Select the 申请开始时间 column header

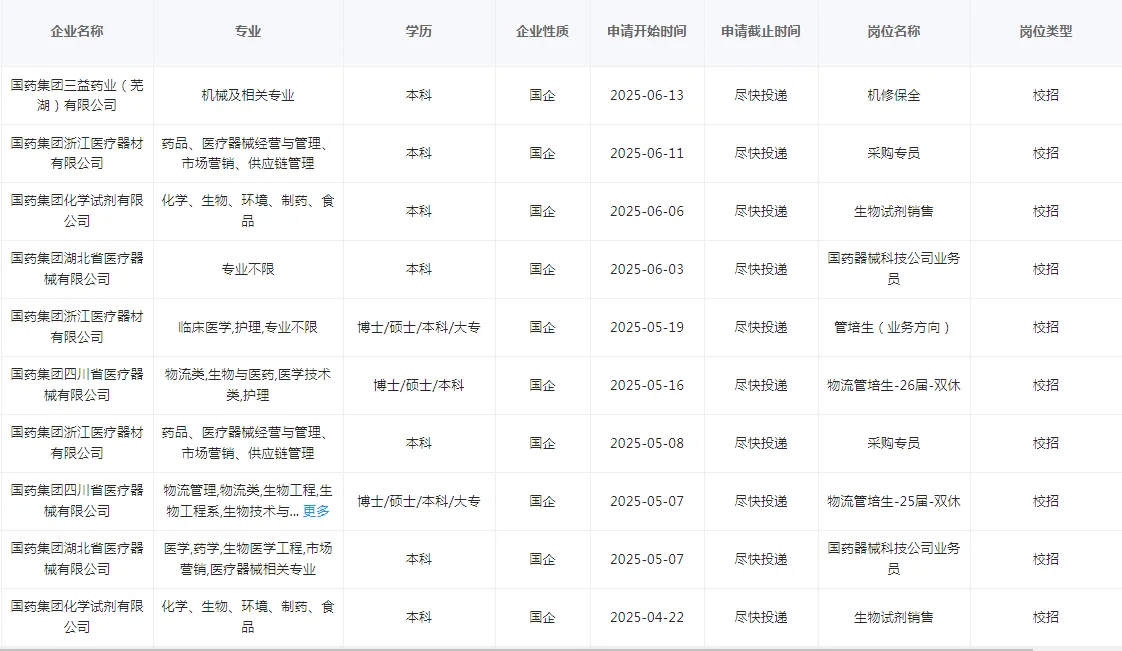click(647, 31)
